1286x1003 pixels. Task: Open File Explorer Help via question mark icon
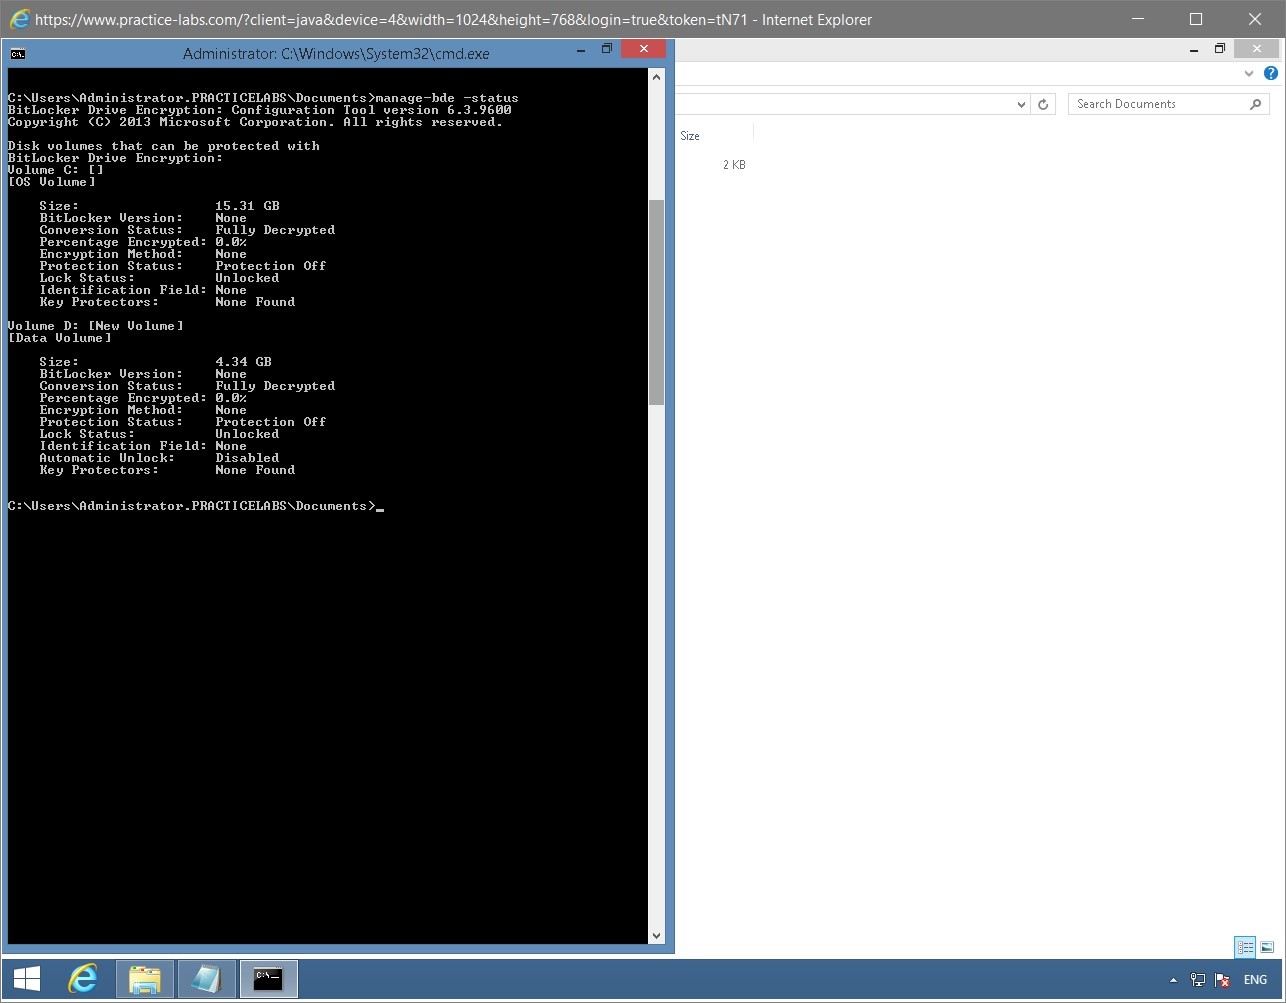tap(1271, 73)
